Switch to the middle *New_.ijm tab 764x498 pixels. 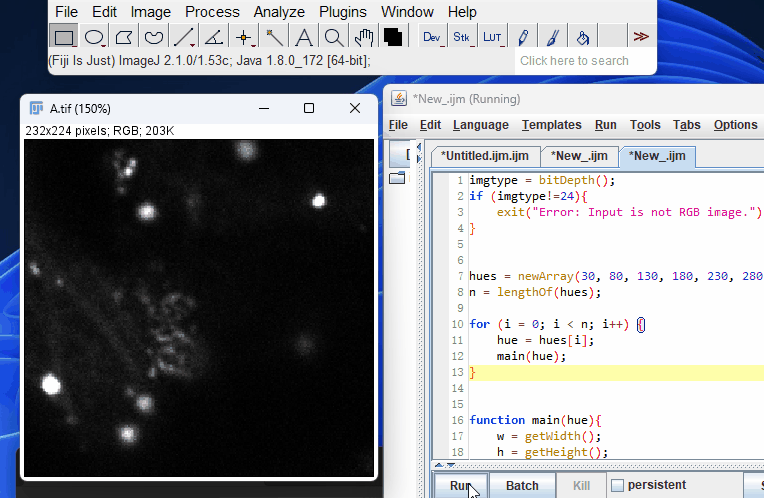(x=579, y=156)
